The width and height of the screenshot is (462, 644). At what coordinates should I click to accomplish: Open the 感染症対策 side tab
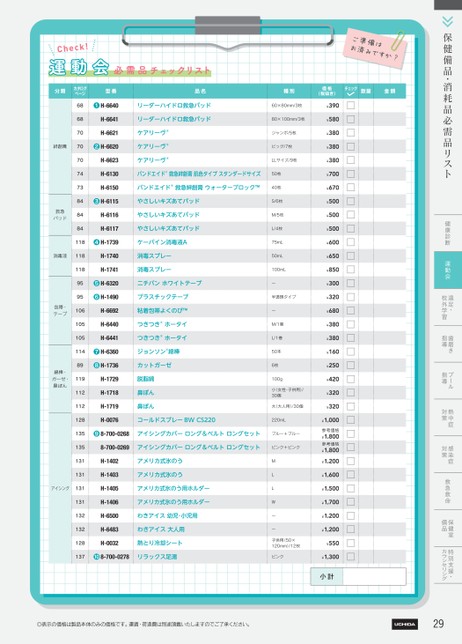pos(448,454)
